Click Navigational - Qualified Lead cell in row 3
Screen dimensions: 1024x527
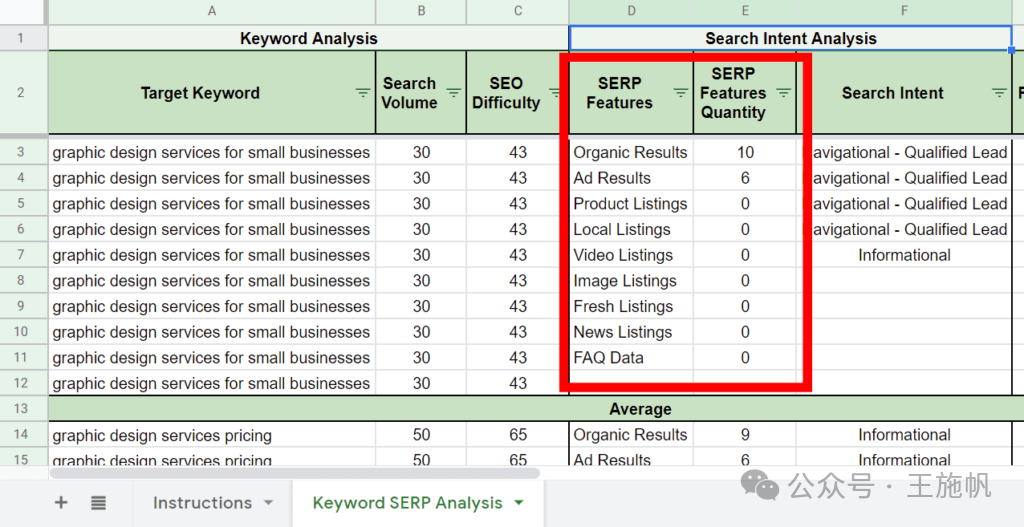pyautogui.click(x=904, y=152)
